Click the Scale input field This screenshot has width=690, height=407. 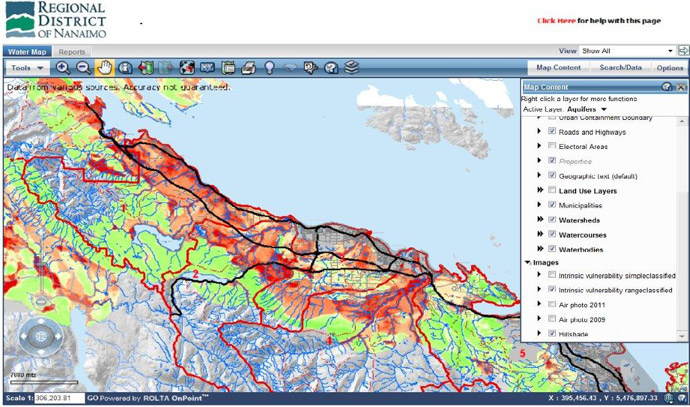tap(58, 398)
